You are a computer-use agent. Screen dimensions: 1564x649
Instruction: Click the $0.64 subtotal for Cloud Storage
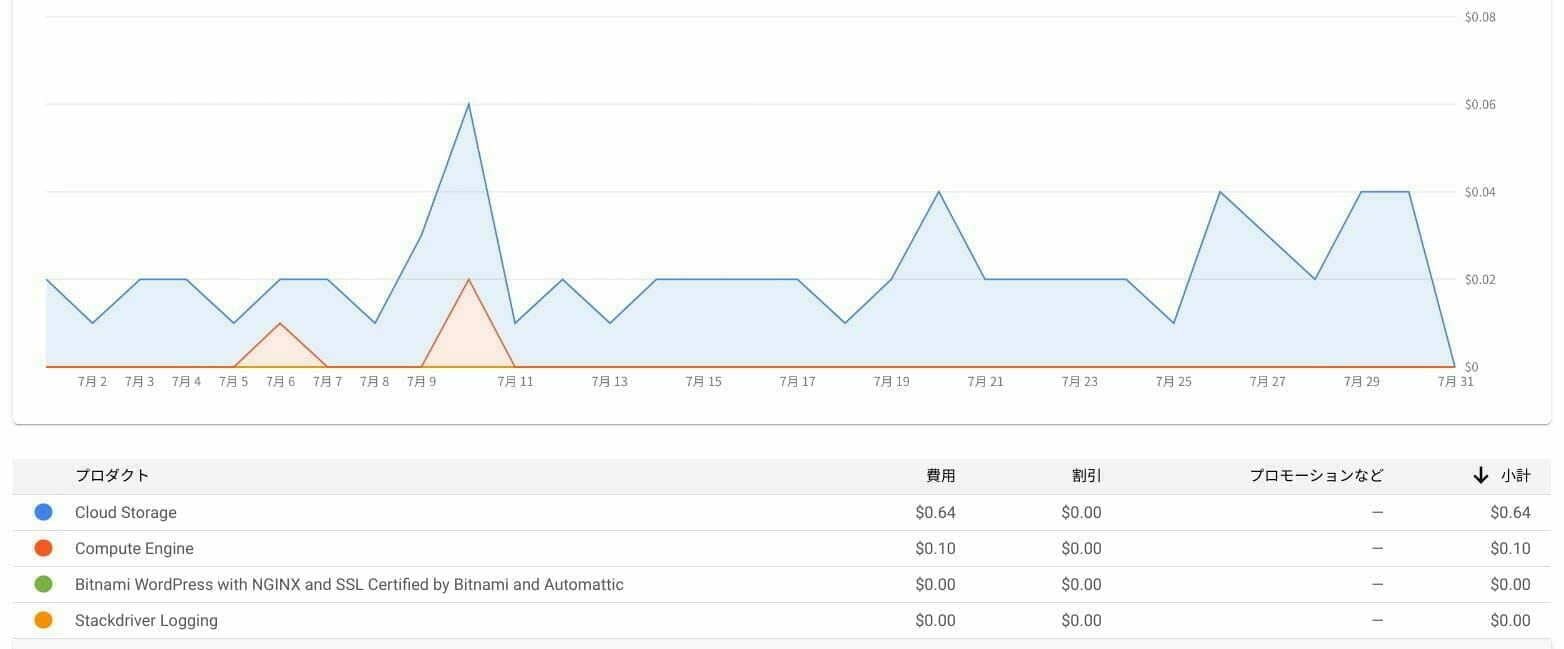(x=1510, y=512)
